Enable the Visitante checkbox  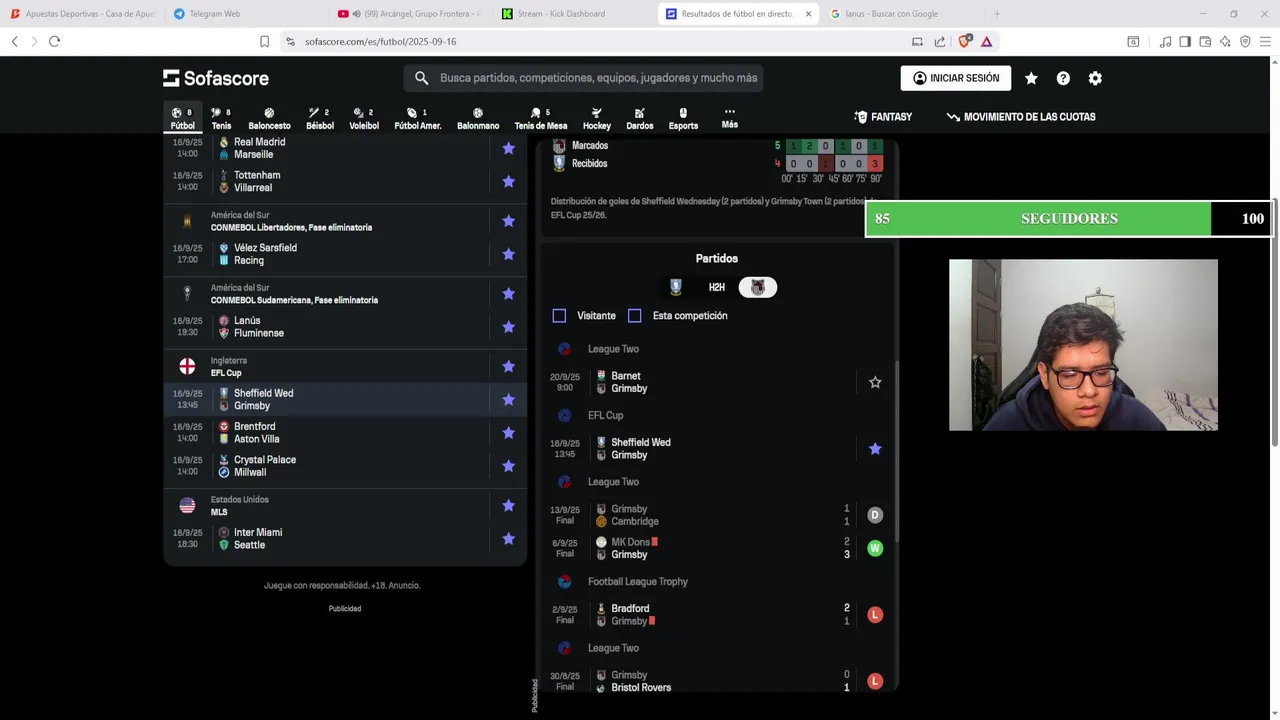click(559, 316)
